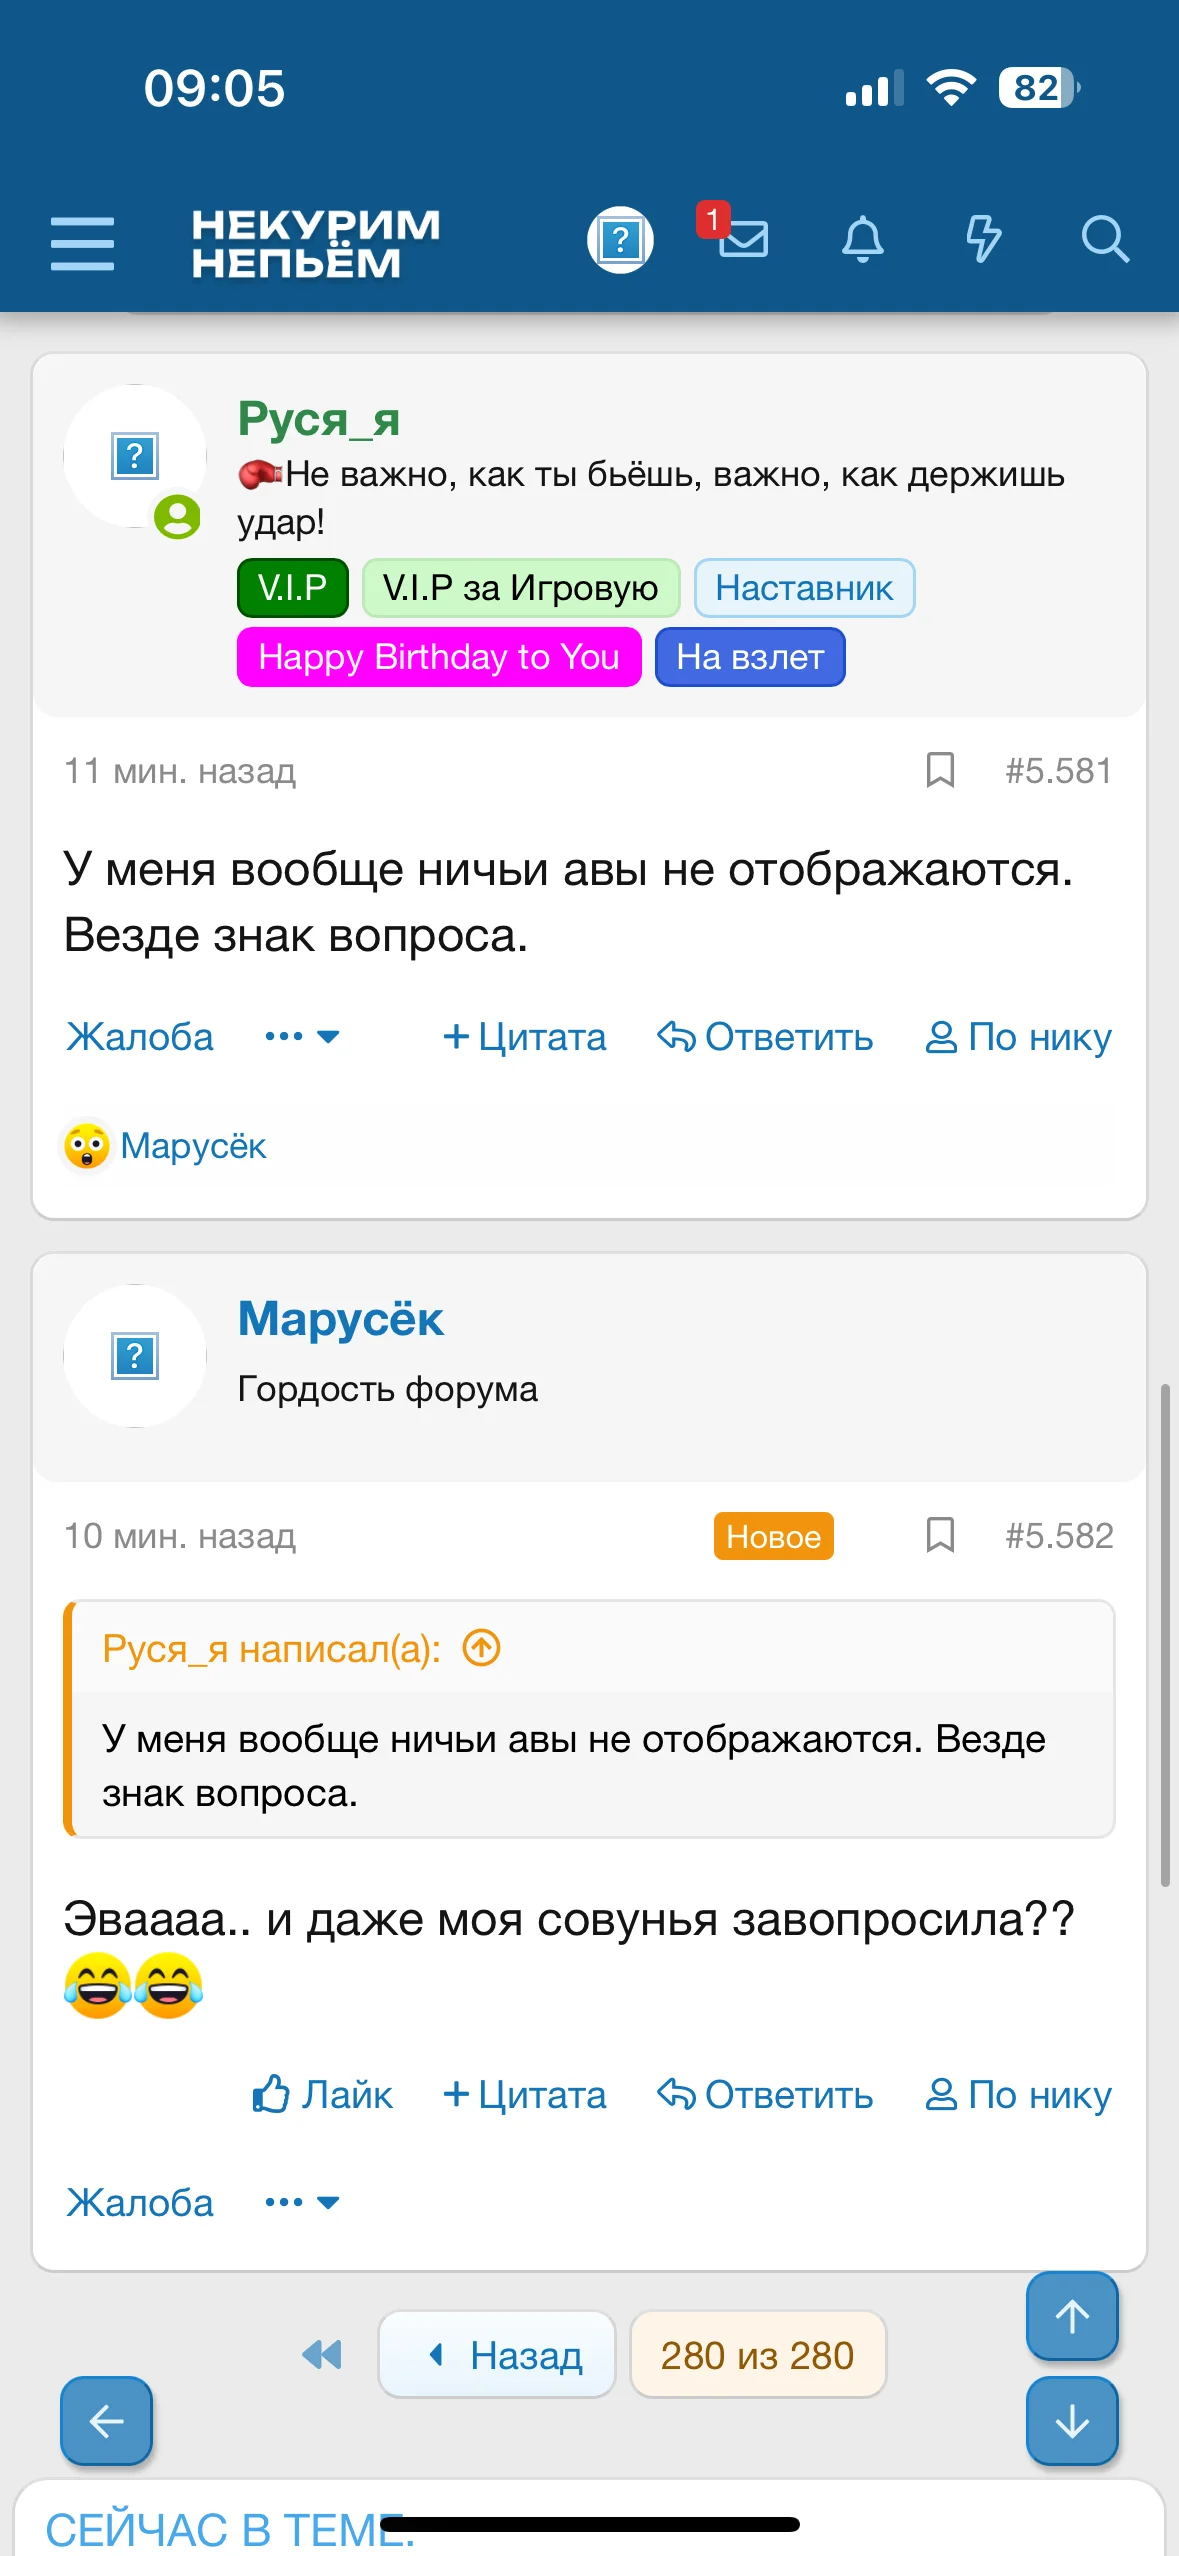Go back using the left-arrow button
The image size is (1179, 2556).
[106, 2421]
